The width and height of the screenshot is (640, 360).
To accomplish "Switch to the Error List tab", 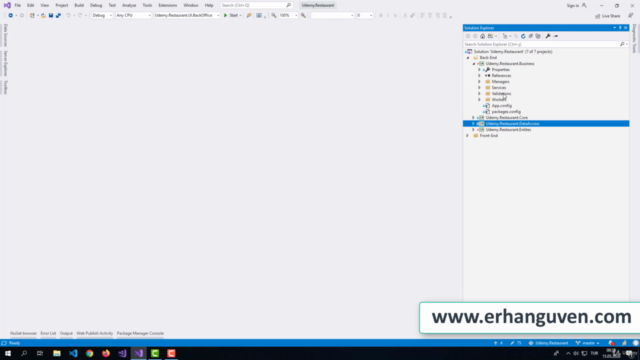I will click(x=48, y=333).
